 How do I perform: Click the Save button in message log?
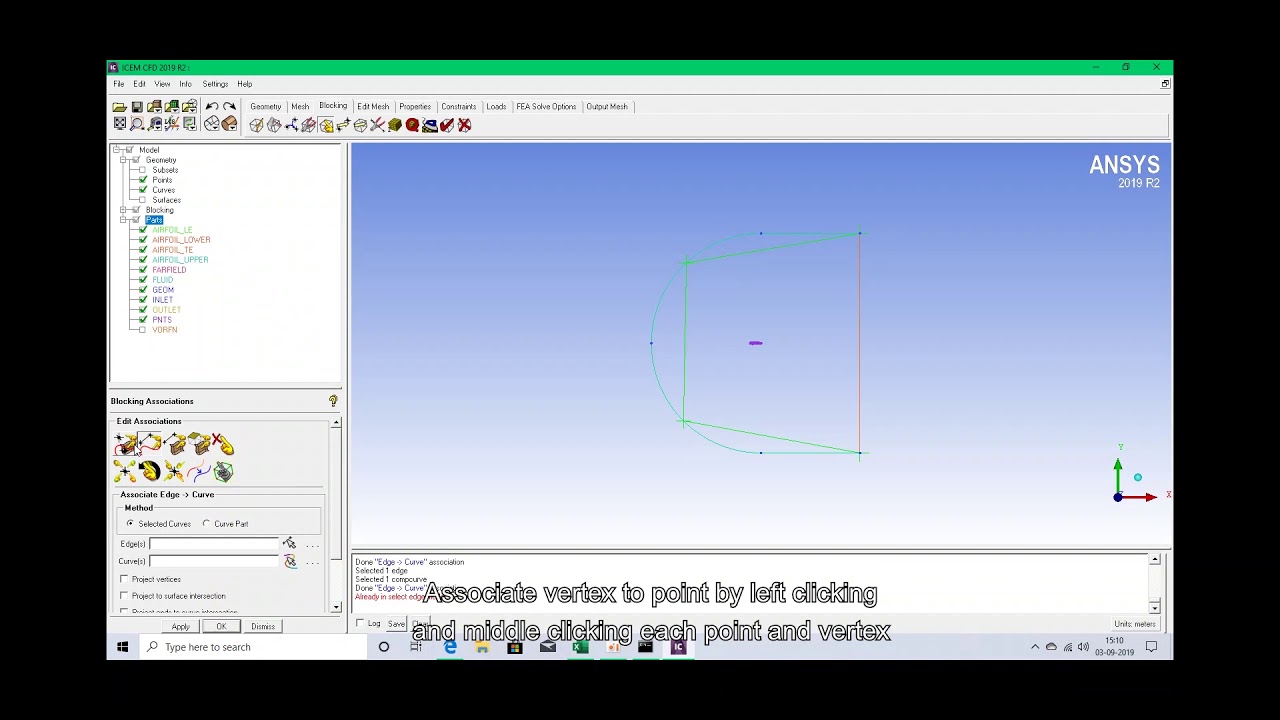point(397,624)
